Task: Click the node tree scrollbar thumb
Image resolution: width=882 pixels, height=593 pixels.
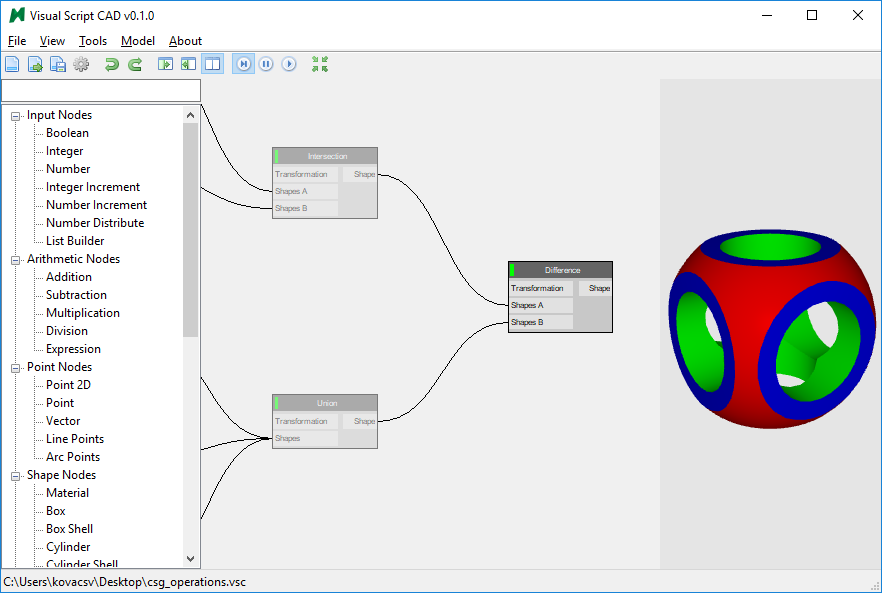Action: pyautogui.click(x=190, y=230)
